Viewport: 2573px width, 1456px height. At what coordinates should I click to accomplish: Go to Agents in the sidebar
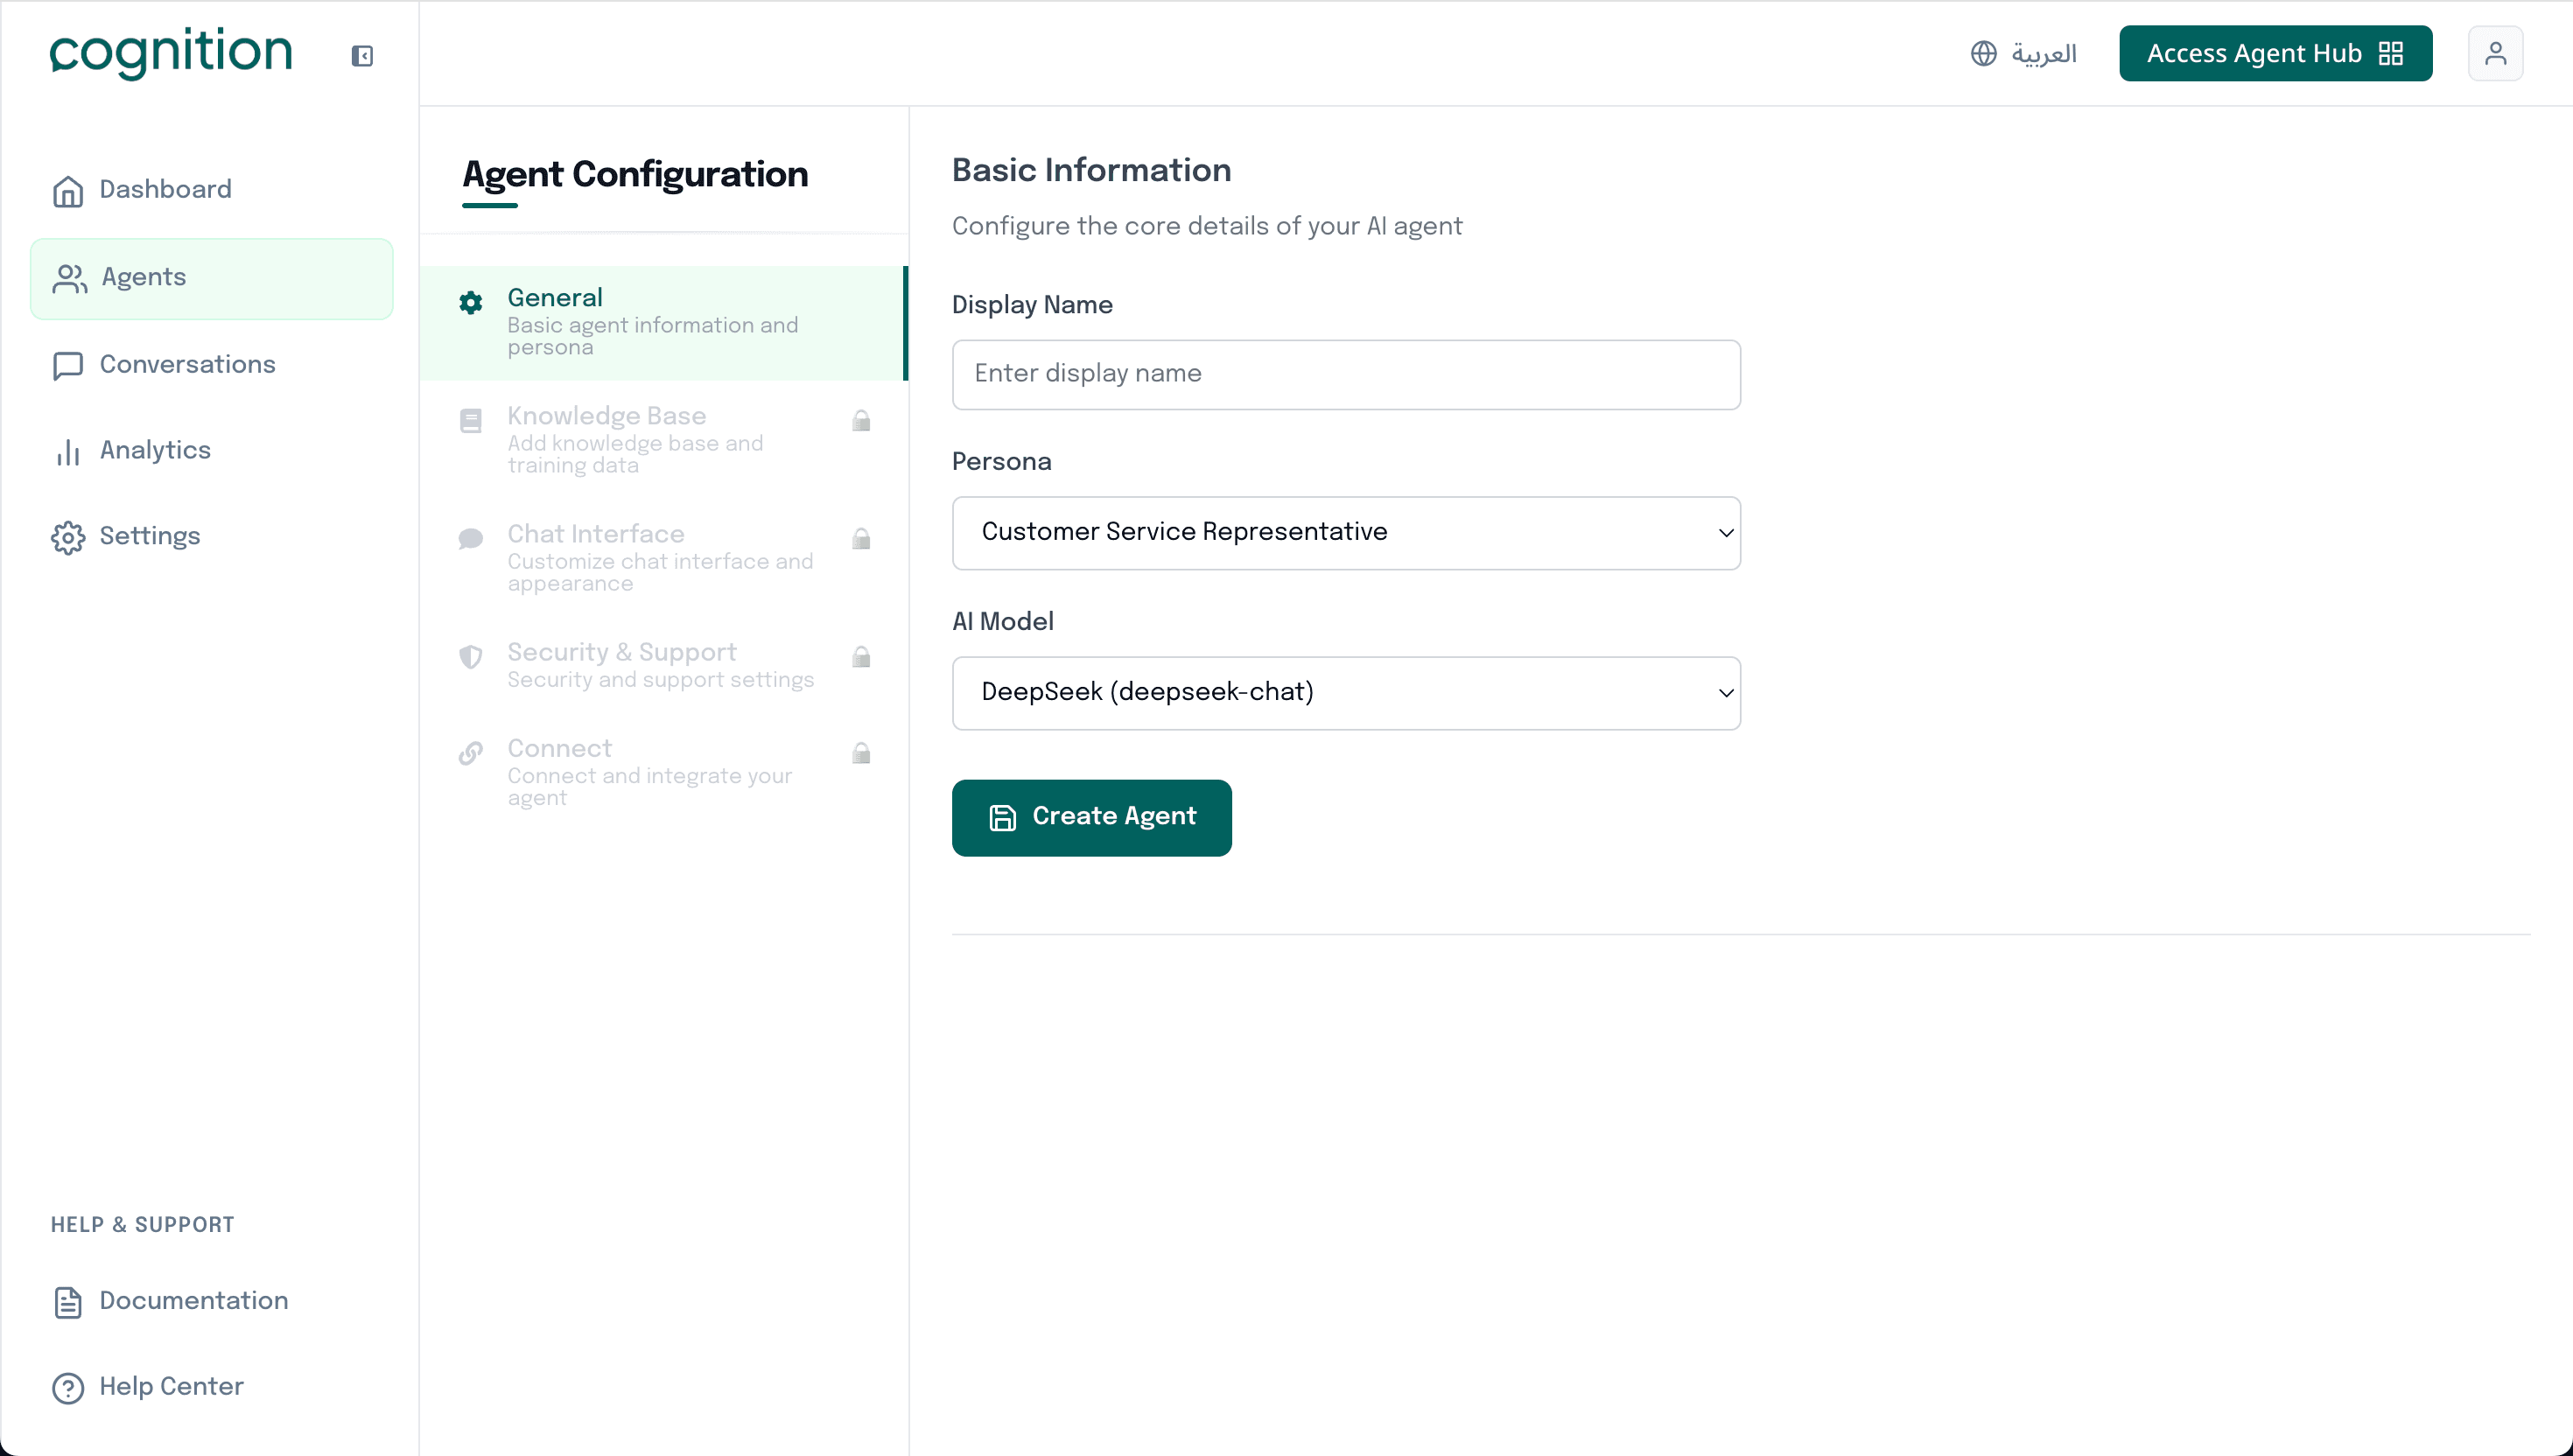click(211, 278)
